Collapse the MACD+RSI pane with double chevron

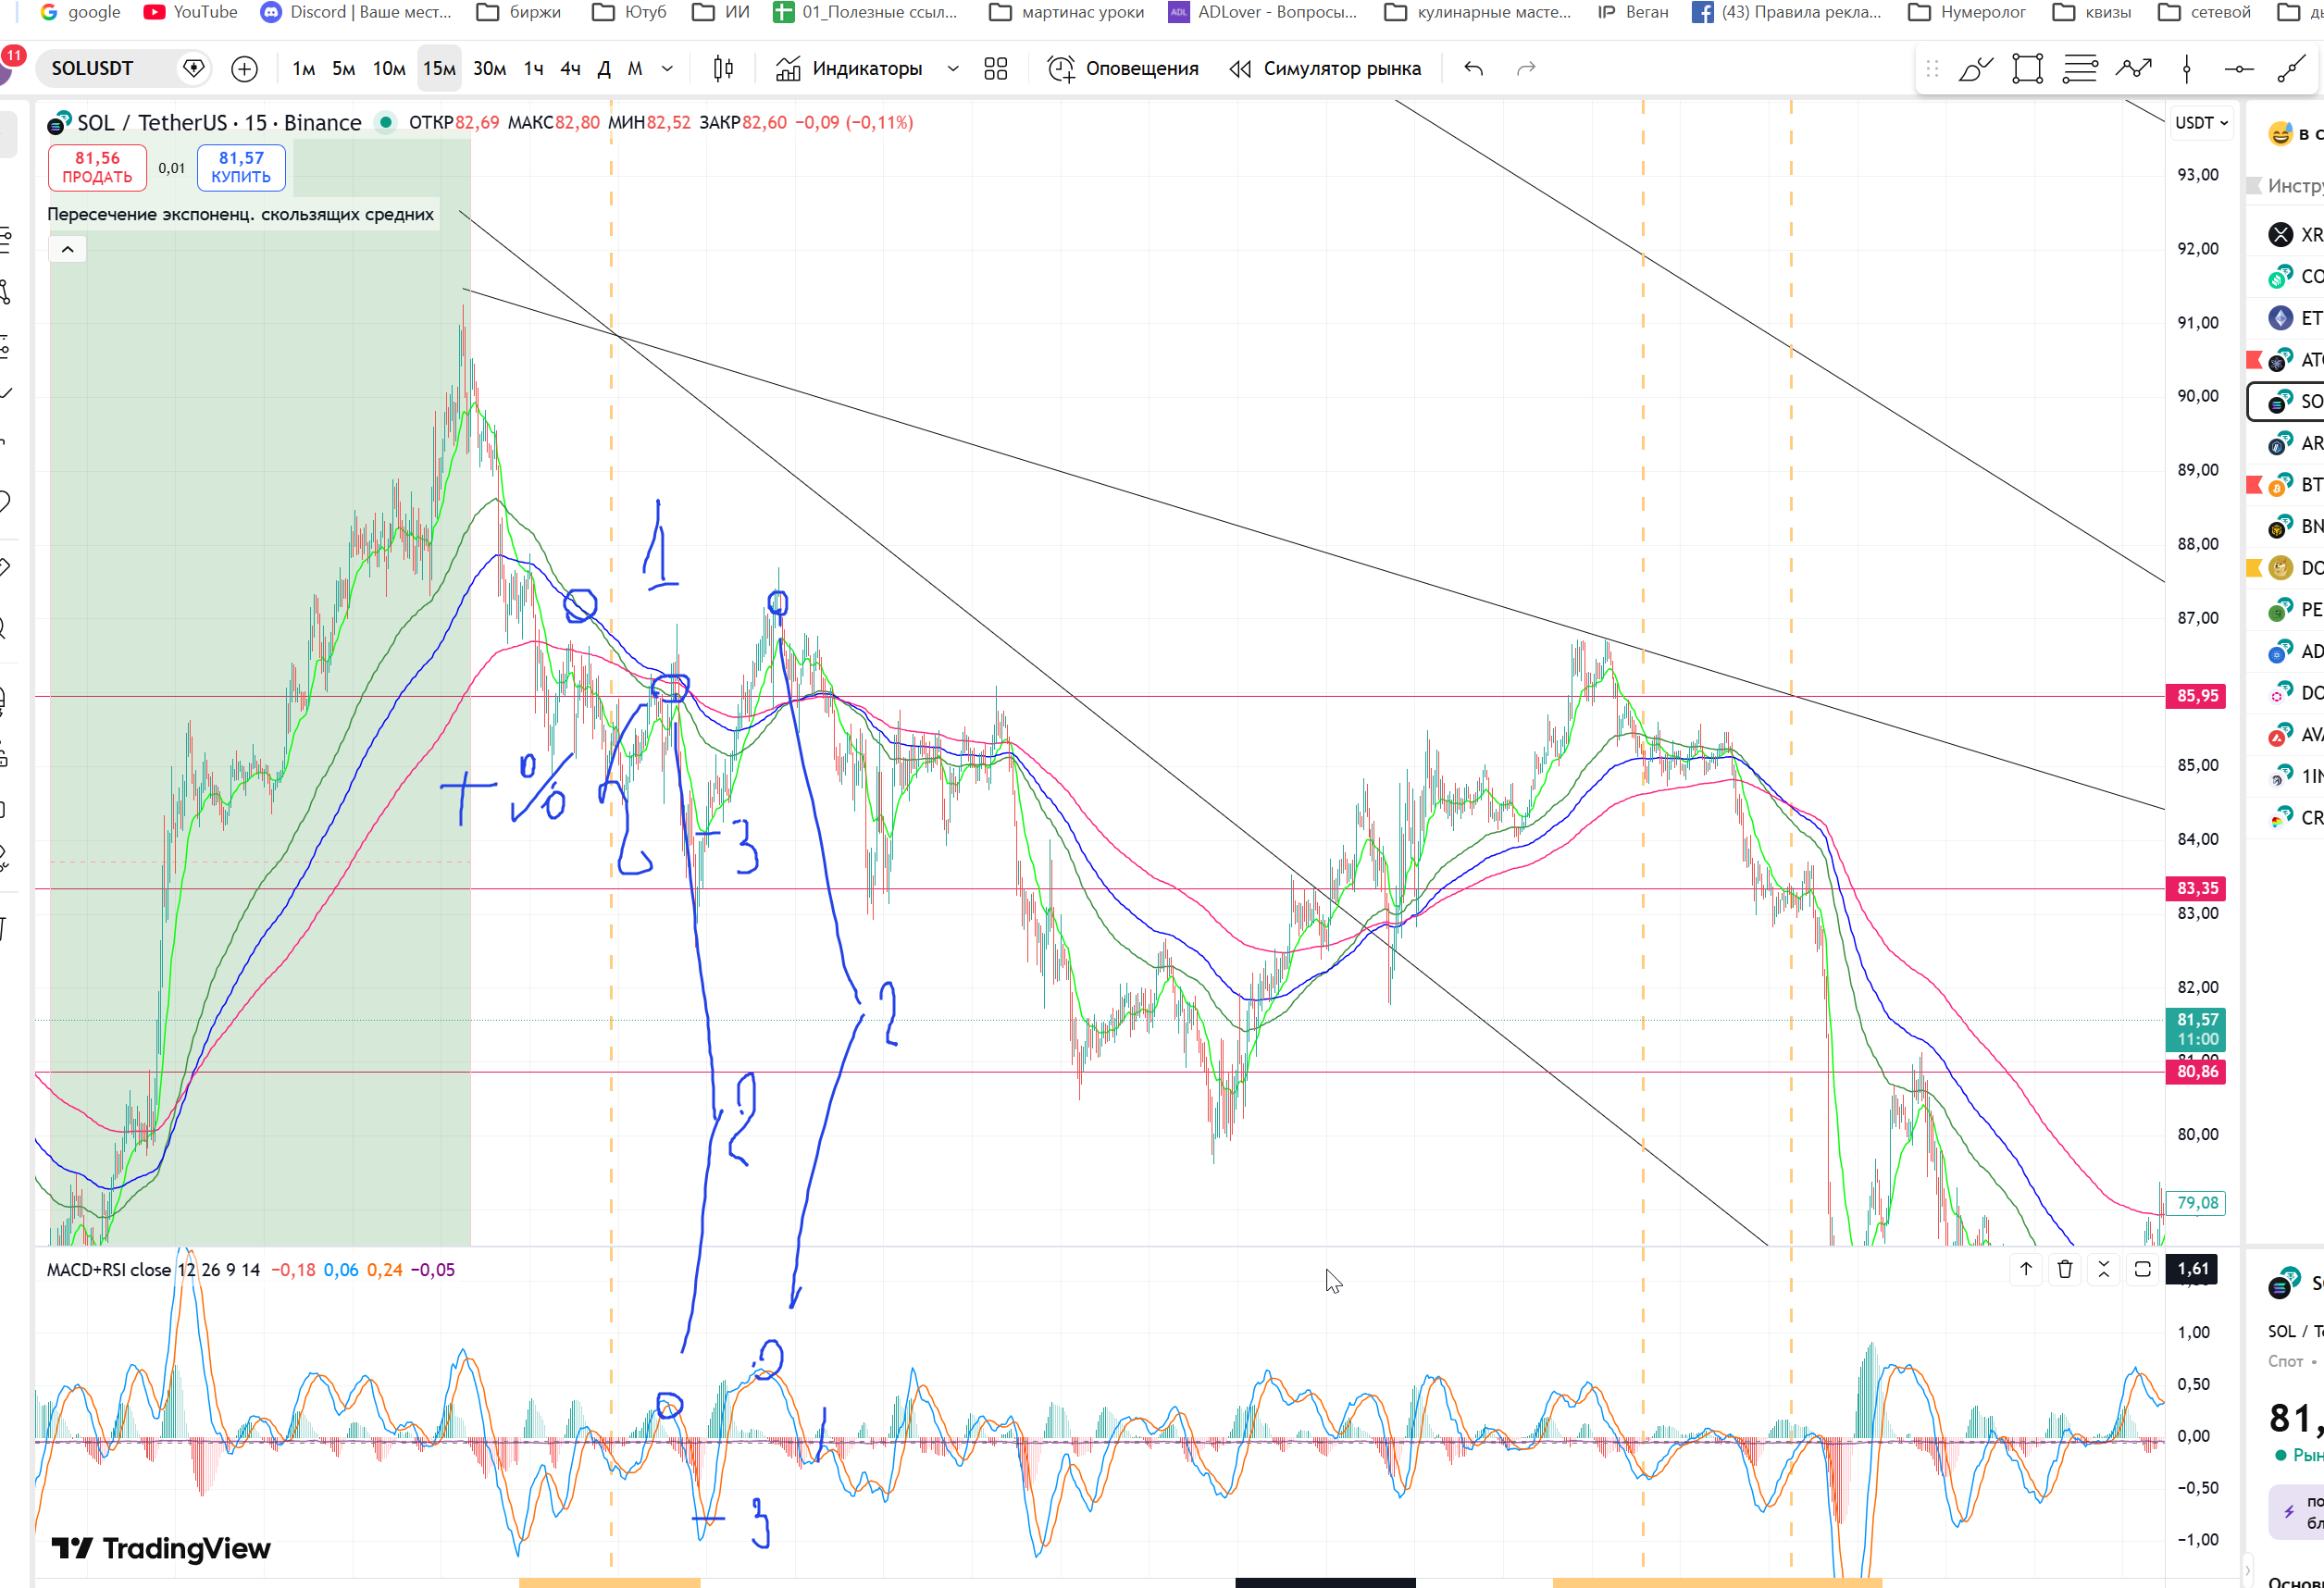[2103, 1269]
